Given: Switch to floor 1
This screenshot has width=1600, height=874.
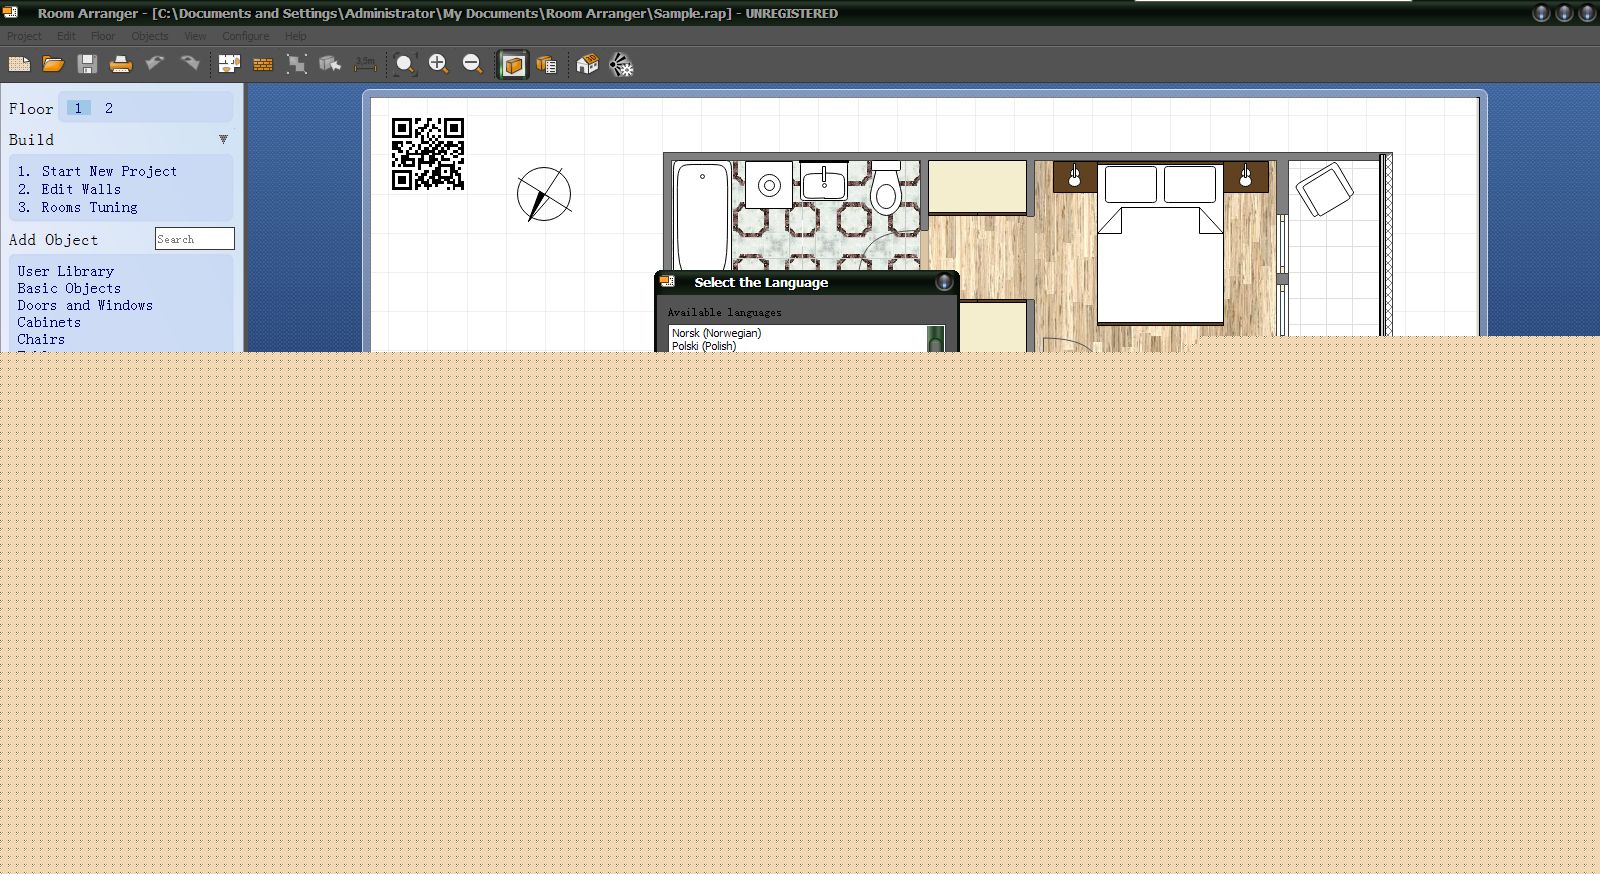Looking at the screenshot, I should [x=78, y=108].
